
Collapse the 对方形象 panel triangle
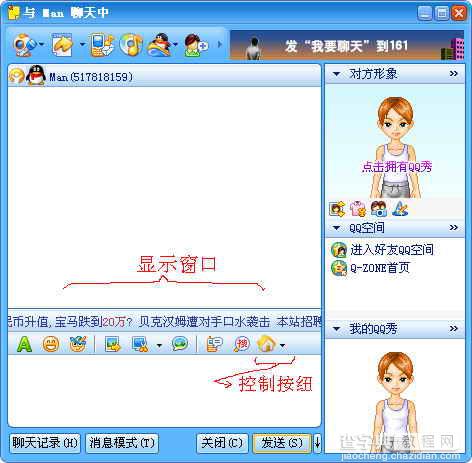click(x=336, y=74)
